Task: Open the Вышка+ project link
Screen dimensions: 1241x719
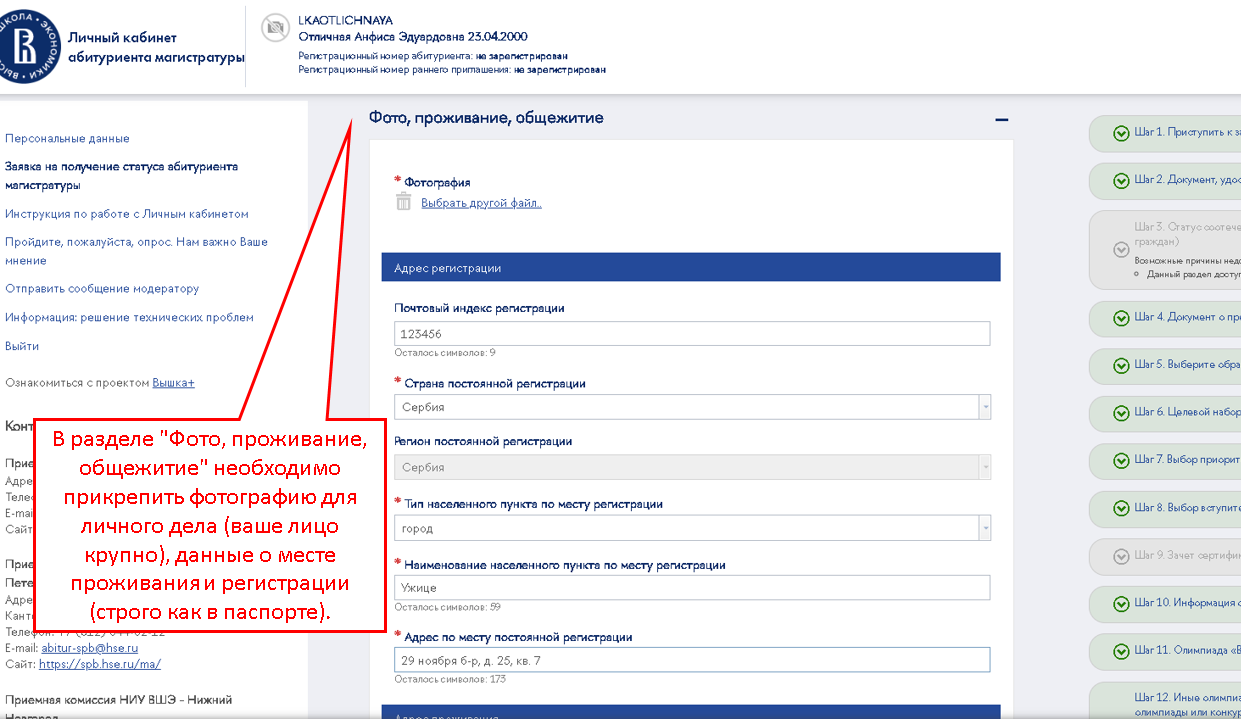Action: (173, 383)
